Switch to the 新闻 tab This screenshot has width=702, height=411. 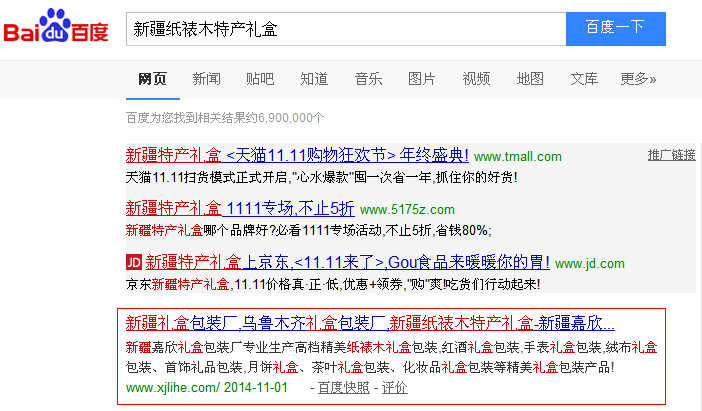point(207,79)
